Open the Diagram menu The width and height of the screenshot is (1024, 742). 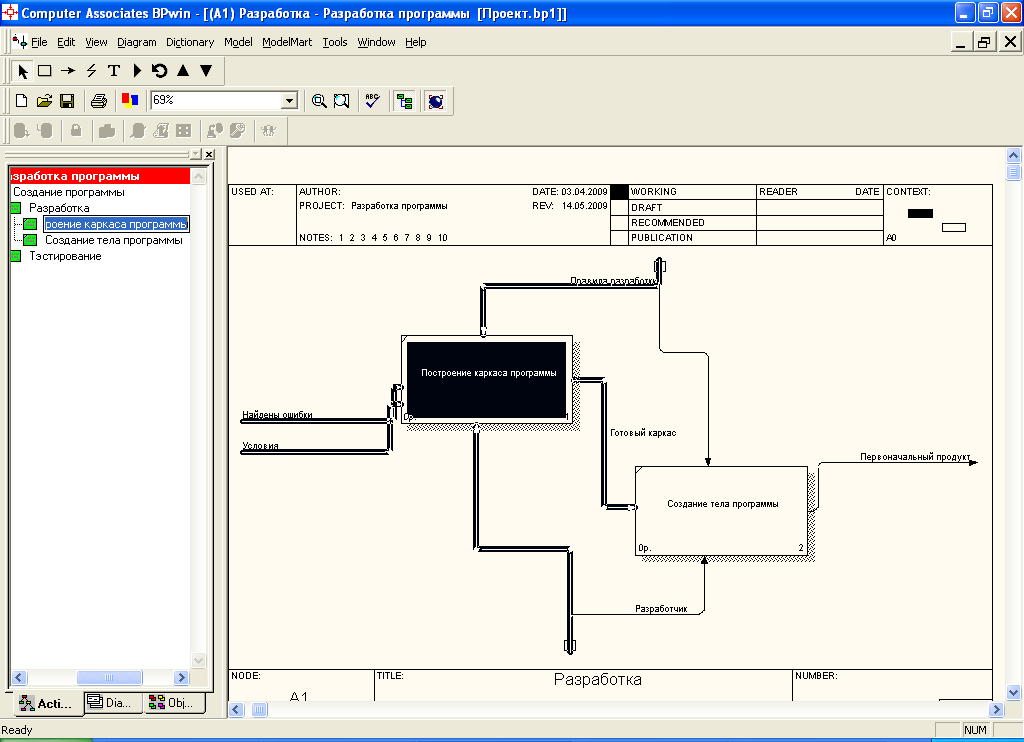(x=136, y=42)
